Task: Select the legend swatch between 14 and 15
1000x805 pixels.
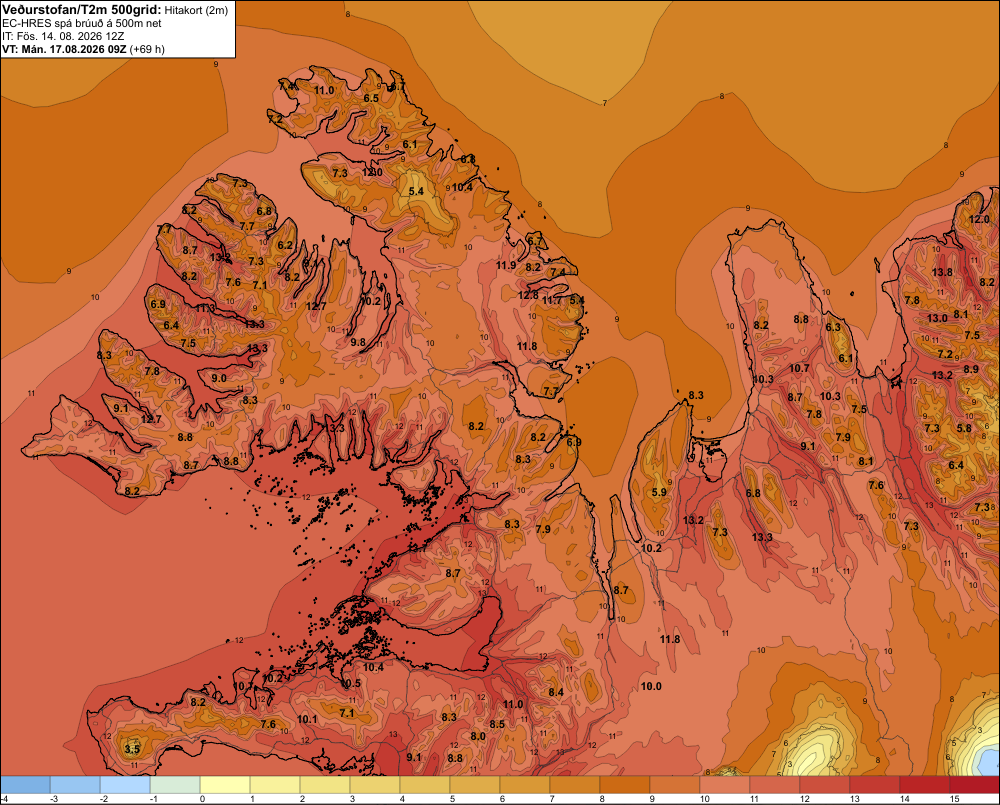Action: (x=925, y=785)
